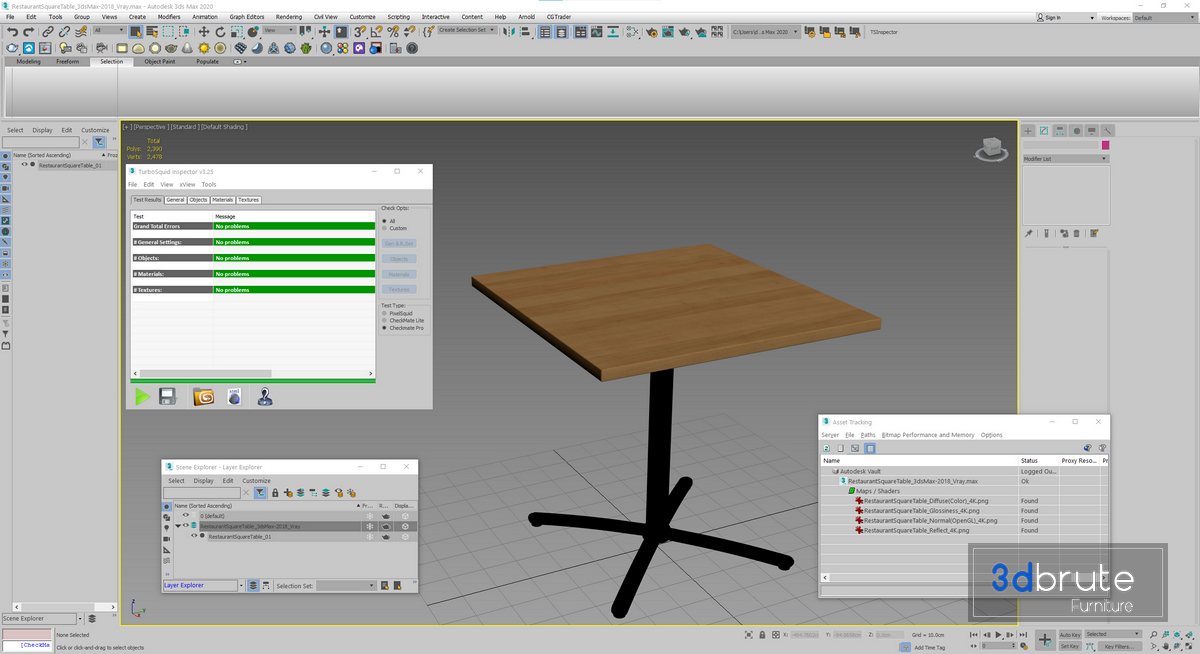Screen dimensions: 1200x654
Task: Run TurboSquid inspector with green play icon
Action: pos(142,397)
